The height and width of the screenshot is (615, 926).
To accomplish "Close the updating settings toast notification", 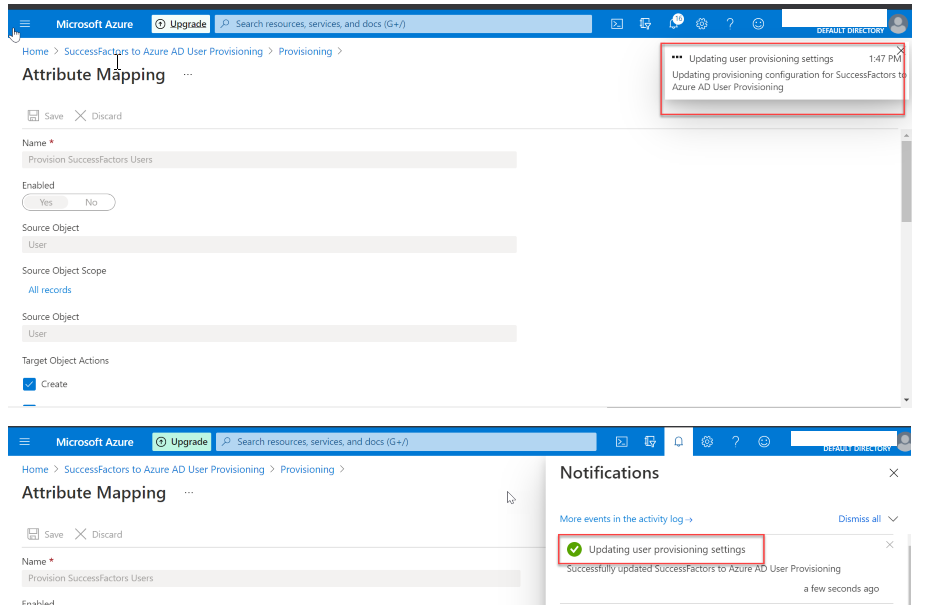I will point(900,50).
